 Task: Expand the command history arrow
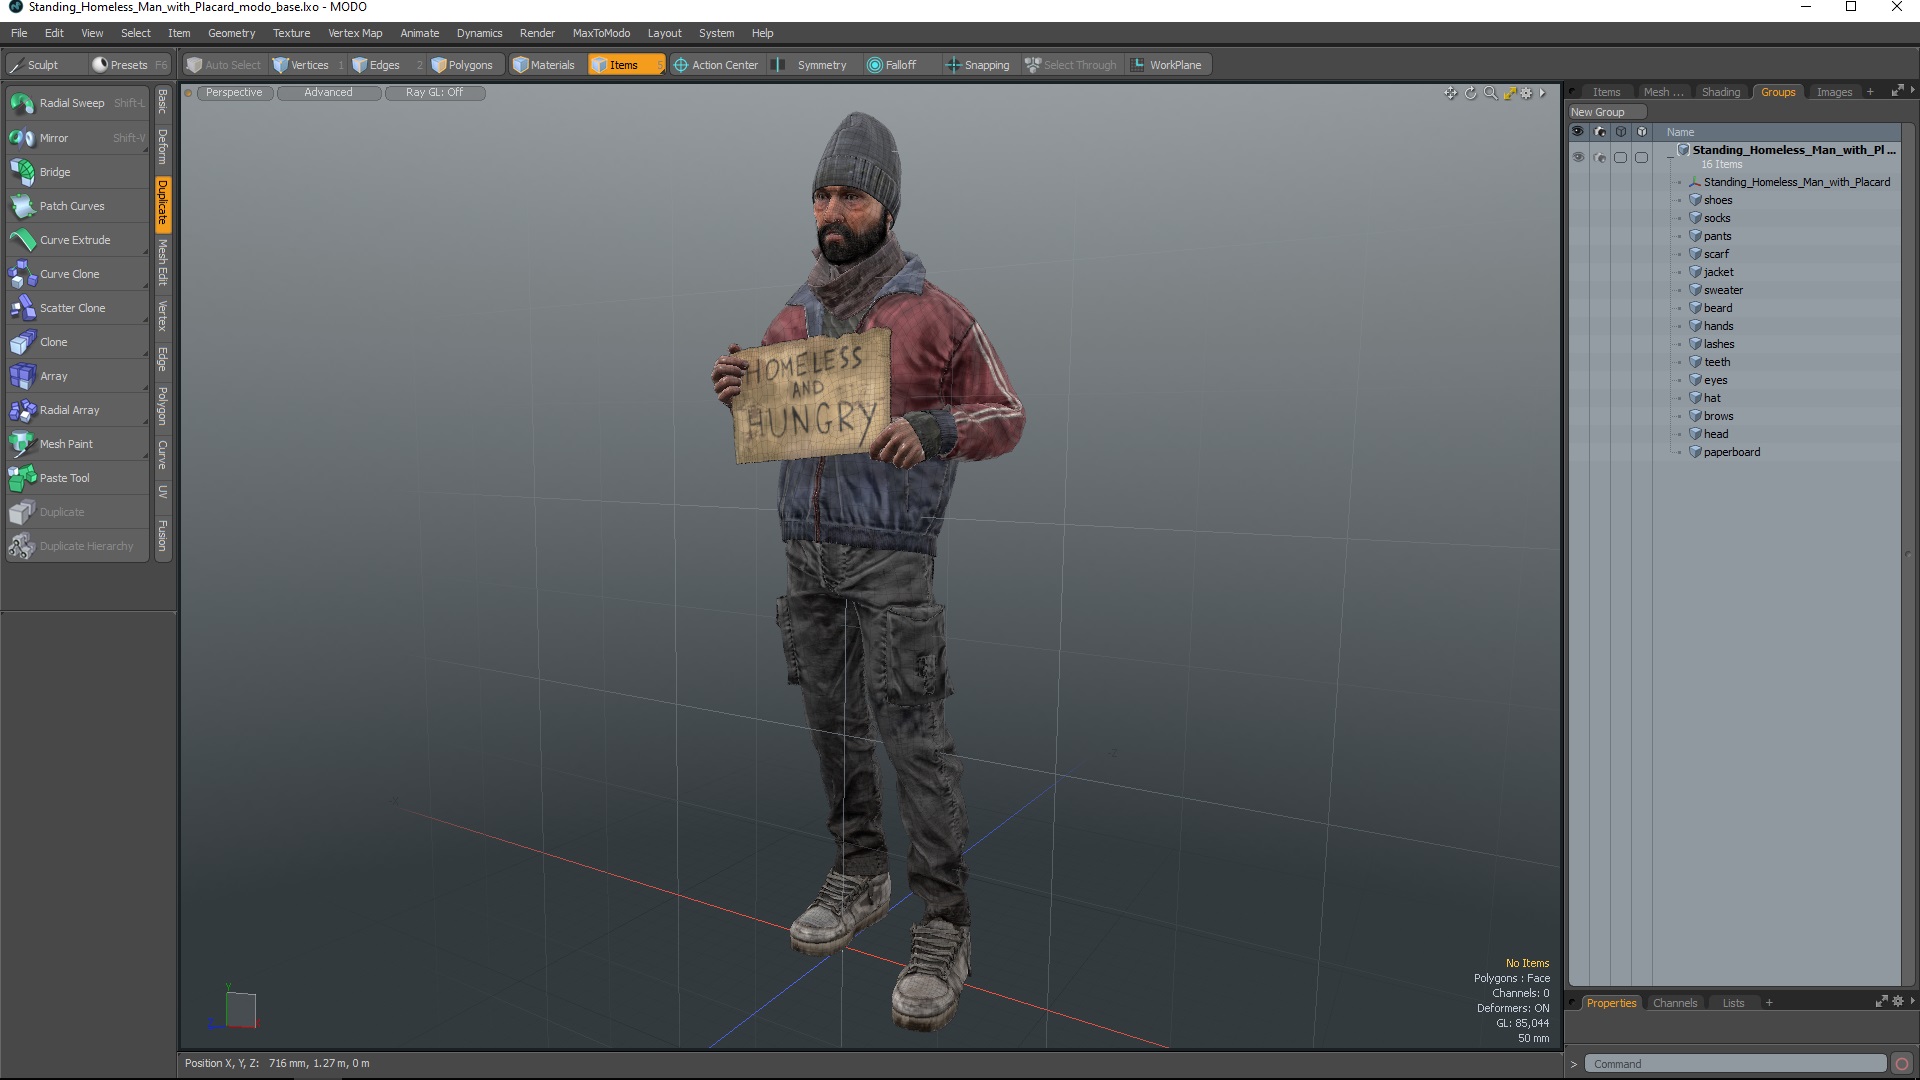(1574, 1064)
